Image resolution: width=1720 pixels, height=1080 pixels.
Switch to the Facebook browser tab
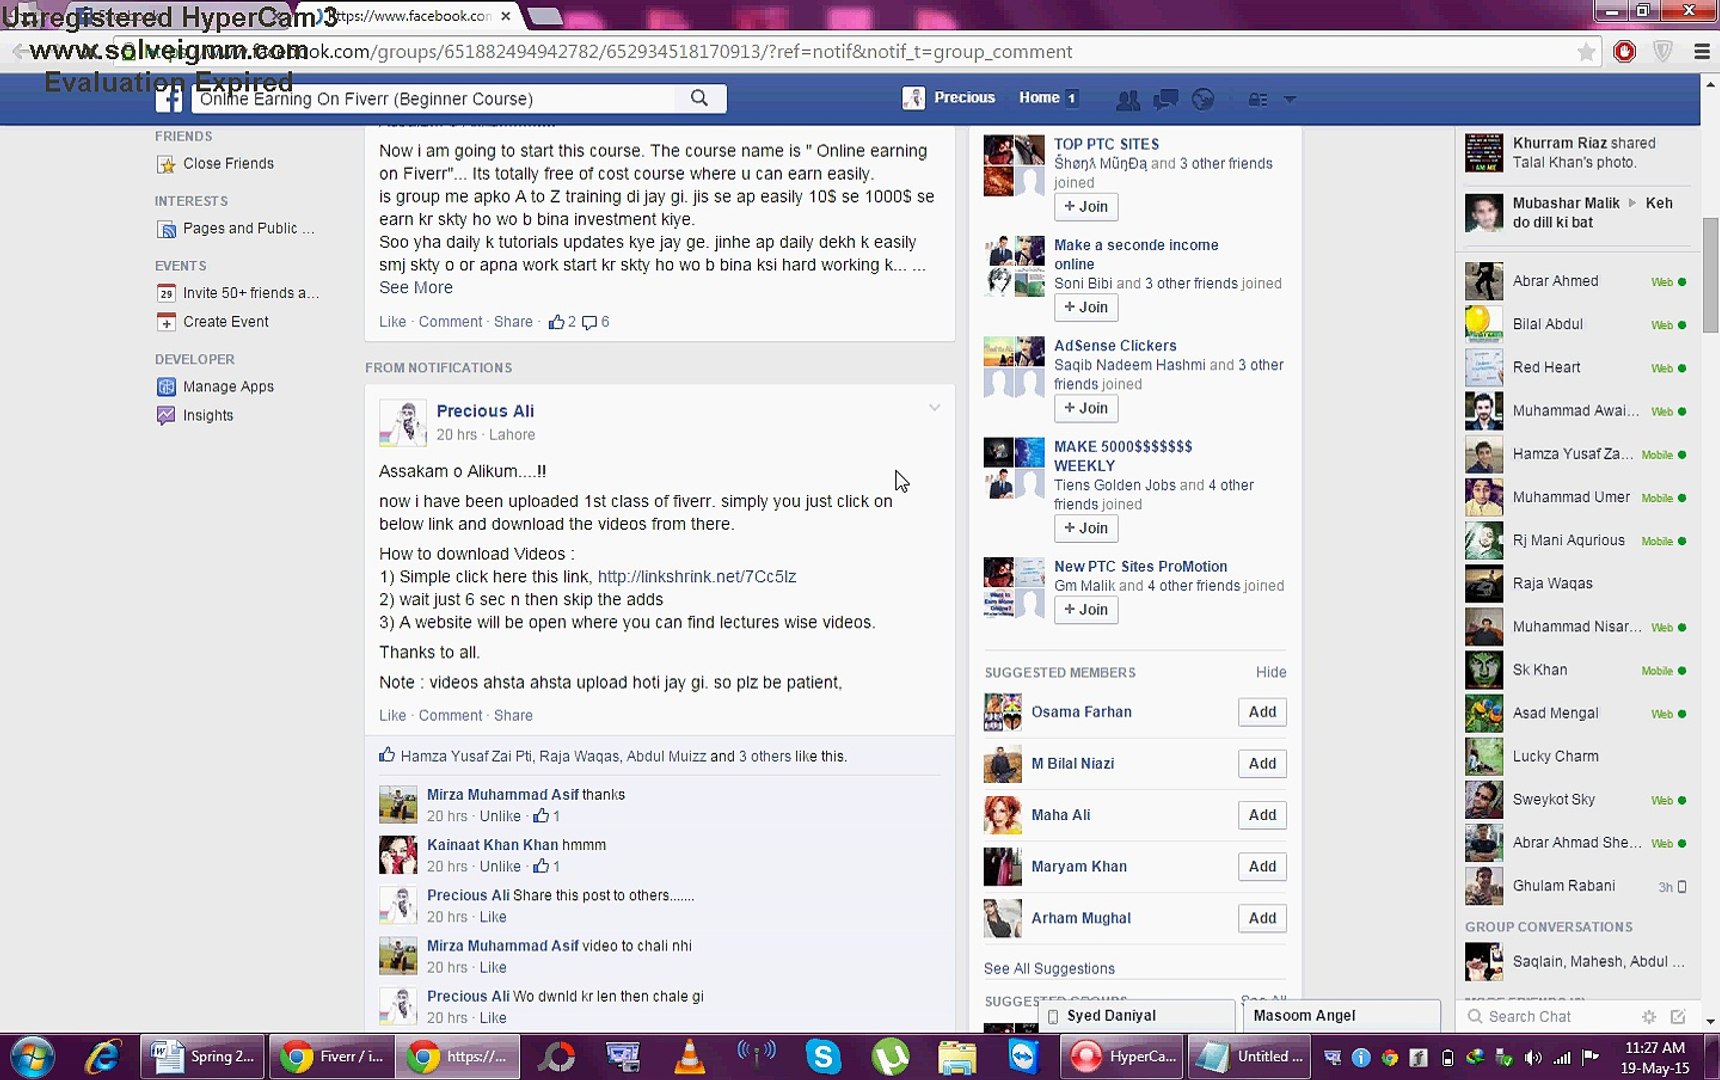(410, 16)
